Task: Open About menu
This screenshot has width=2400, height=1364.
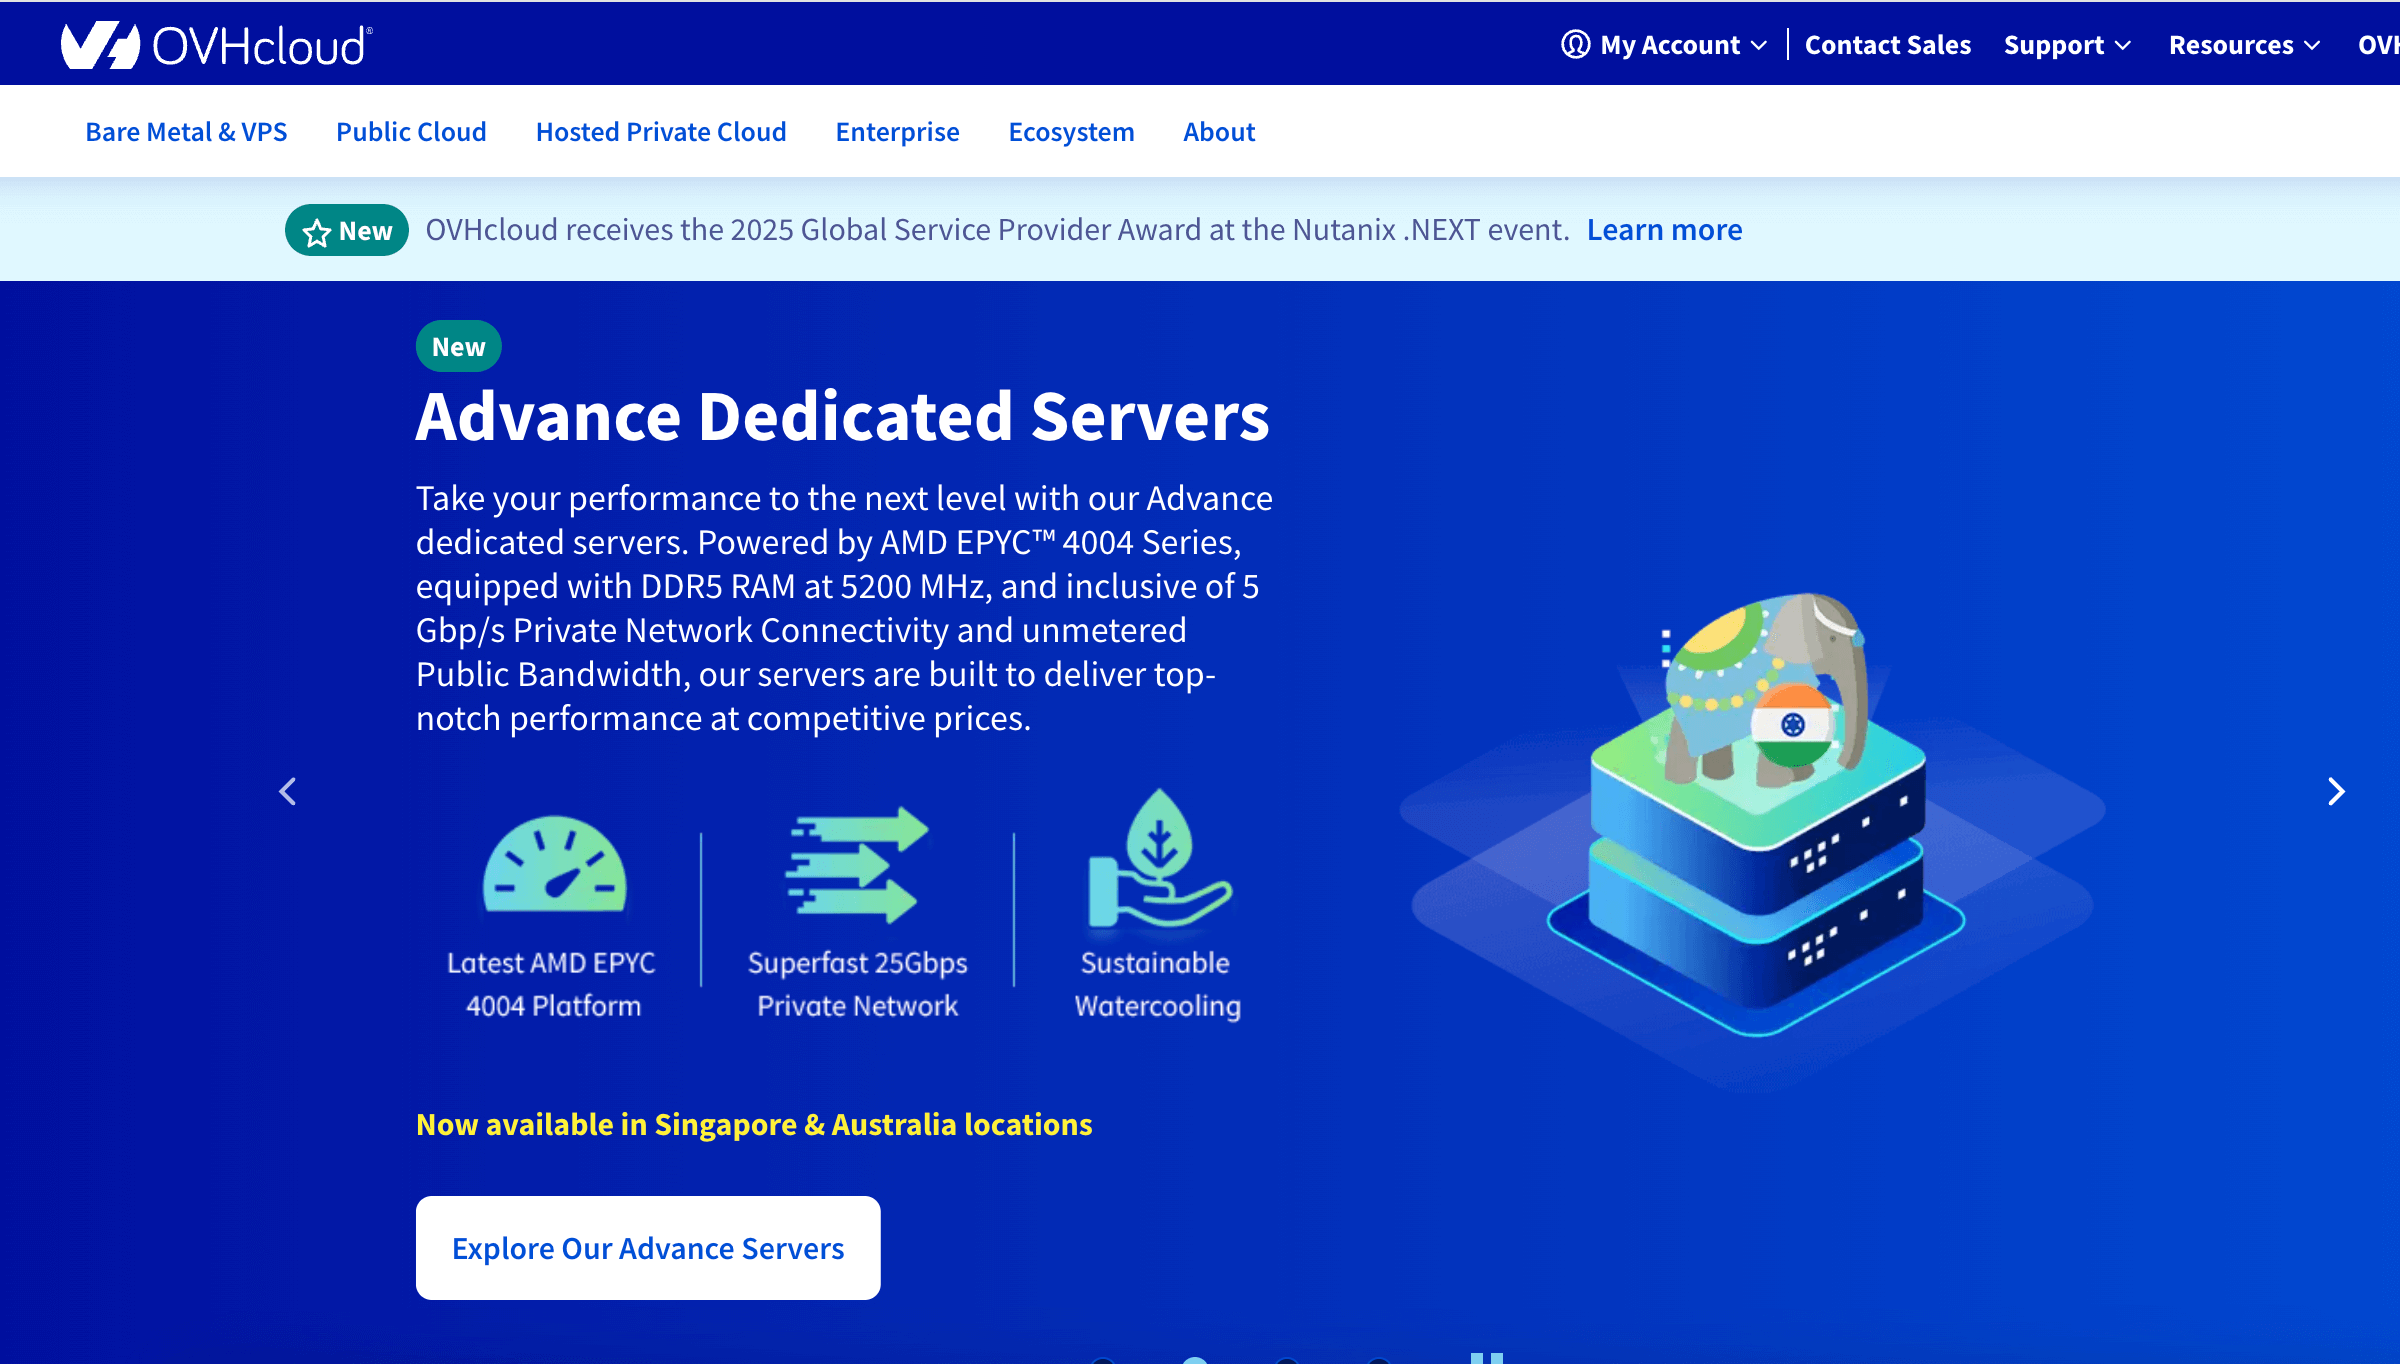Action: pyautogui.click(x=1219, y=132)
